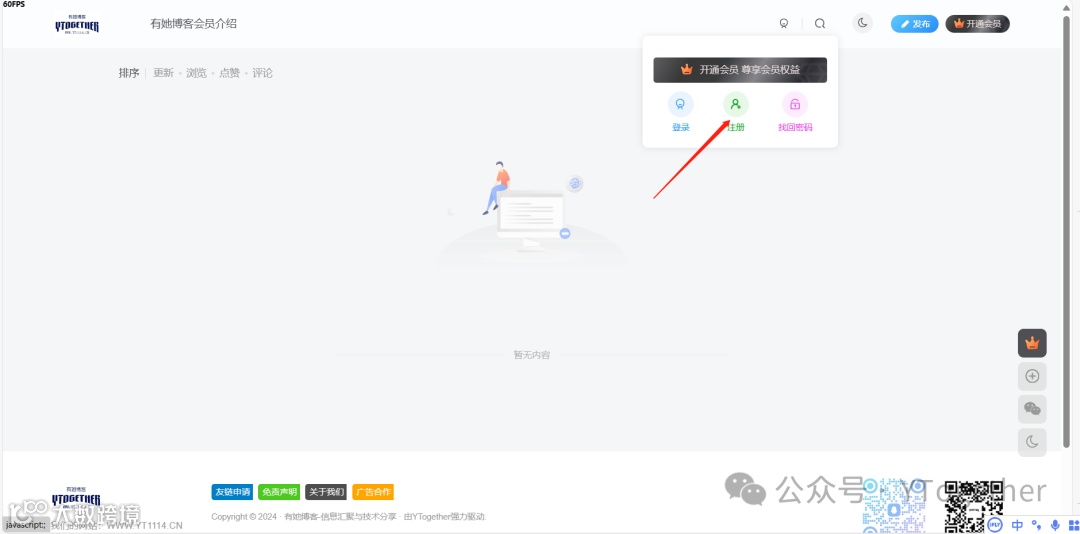The width and height of the screenshot is (1080, 534).
Task: Click the 登录 login icon
Action: pos(681,105)
